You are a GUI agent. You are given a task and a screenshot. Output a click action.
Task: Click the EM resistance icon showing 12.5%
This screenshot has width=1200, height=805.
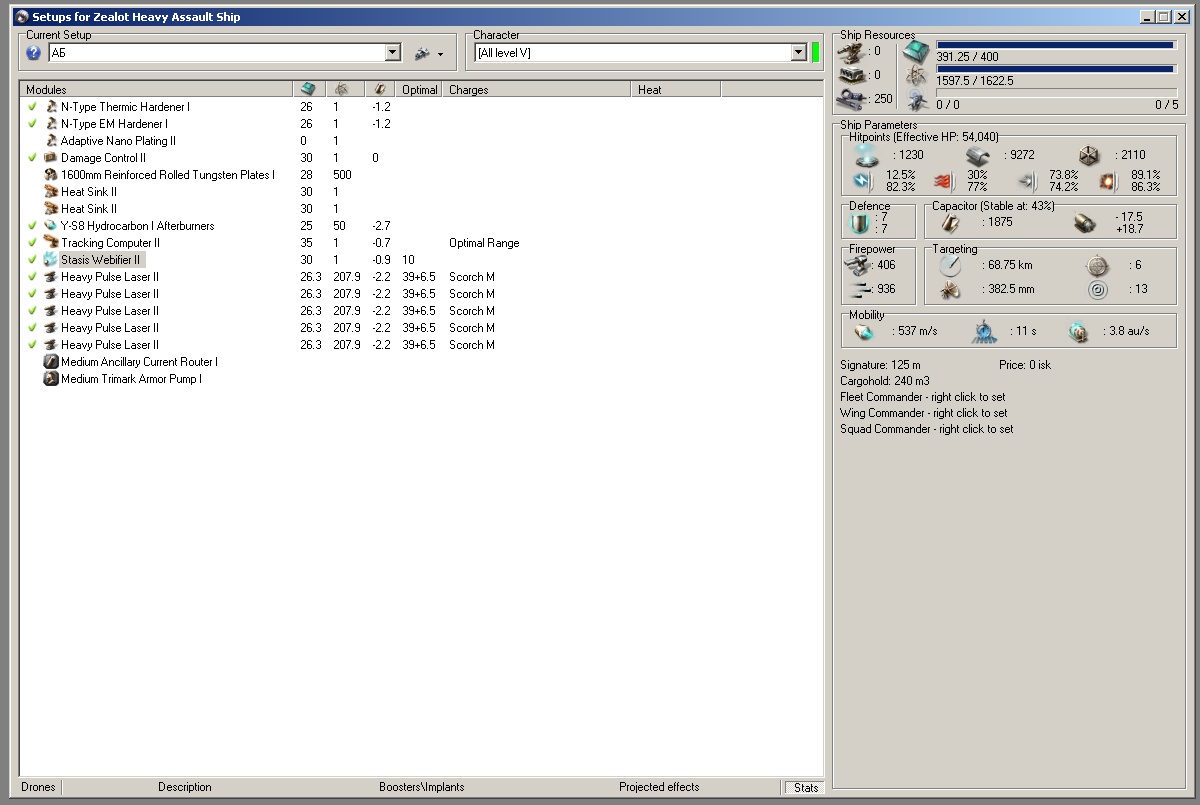(862, 181)
